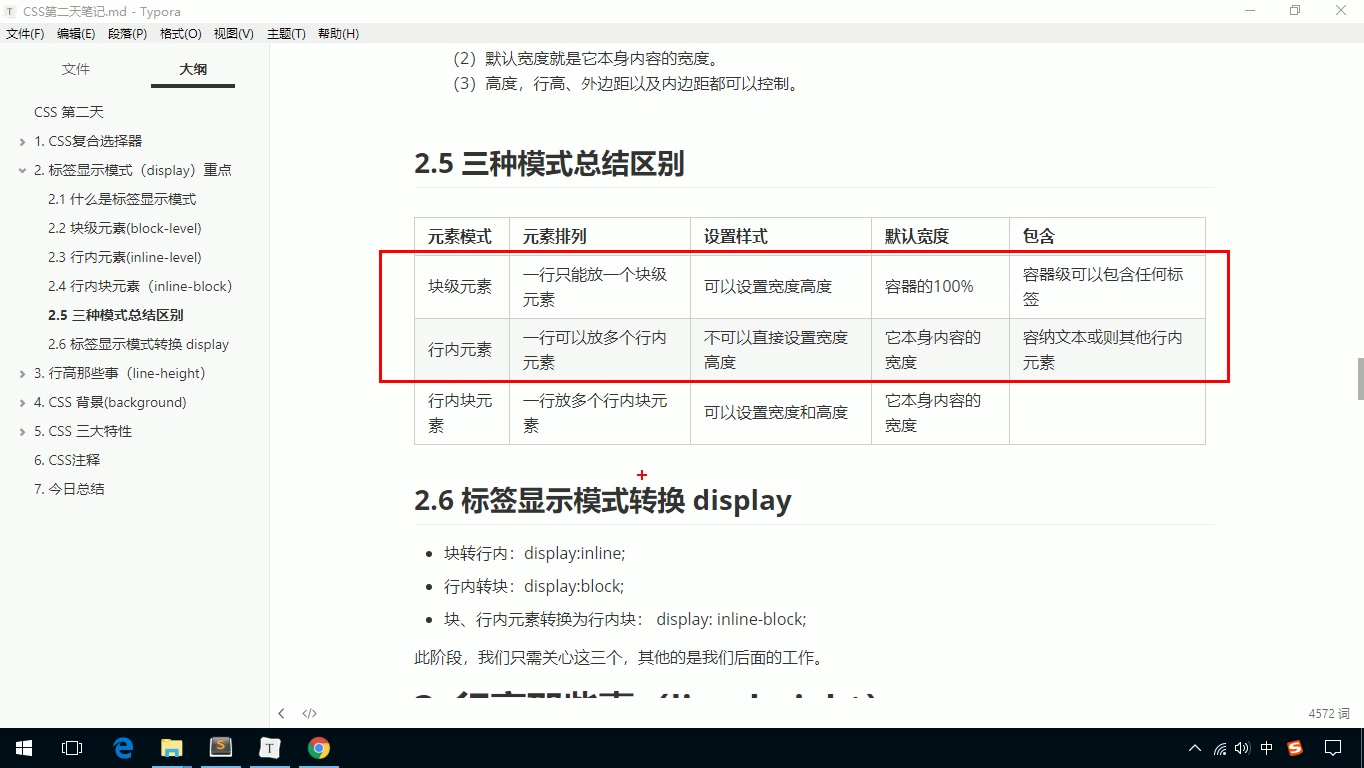Switch to Typora taskbar icon

[270, 748]
